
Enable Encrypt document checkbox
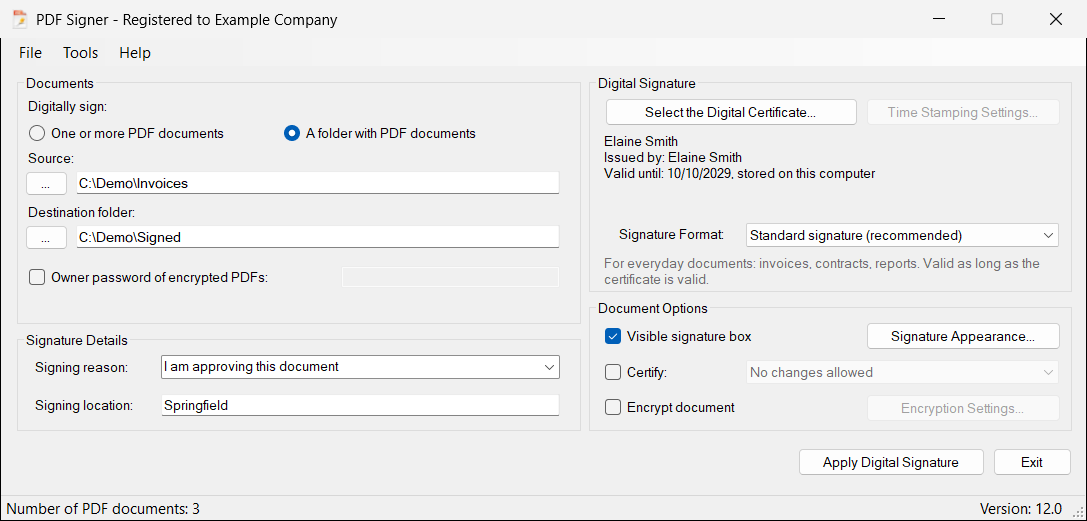tap(670, 407)
